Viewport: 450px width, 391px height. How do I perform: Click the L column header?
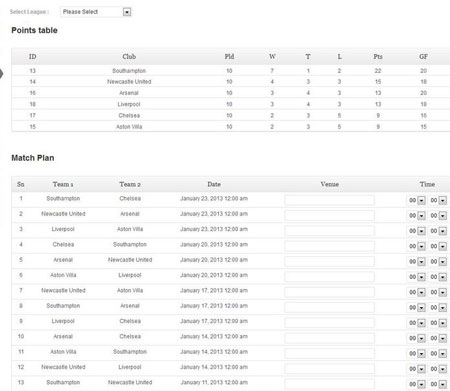coord(339,57)
